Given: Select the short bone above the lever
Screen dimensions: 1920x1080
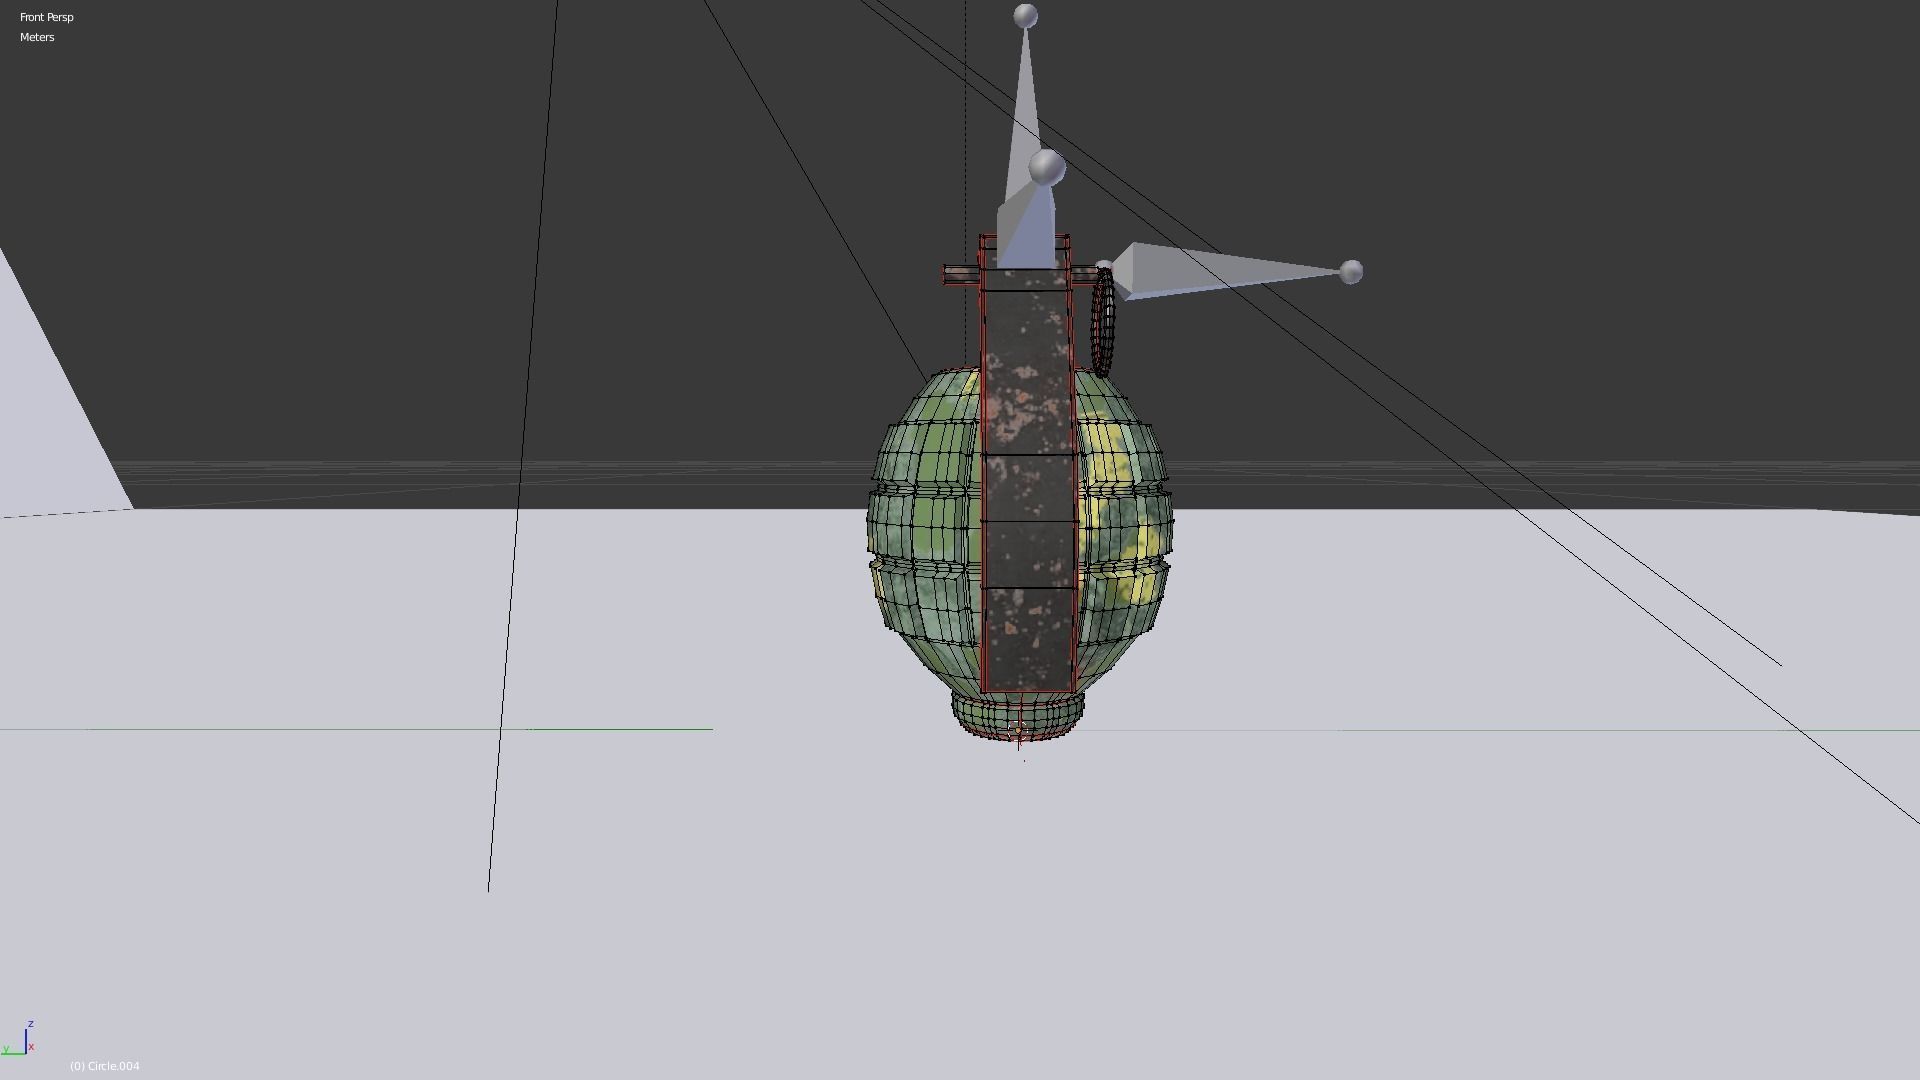Looking at the screenshot, I should pyautogui.click(x=1030, y=225).
